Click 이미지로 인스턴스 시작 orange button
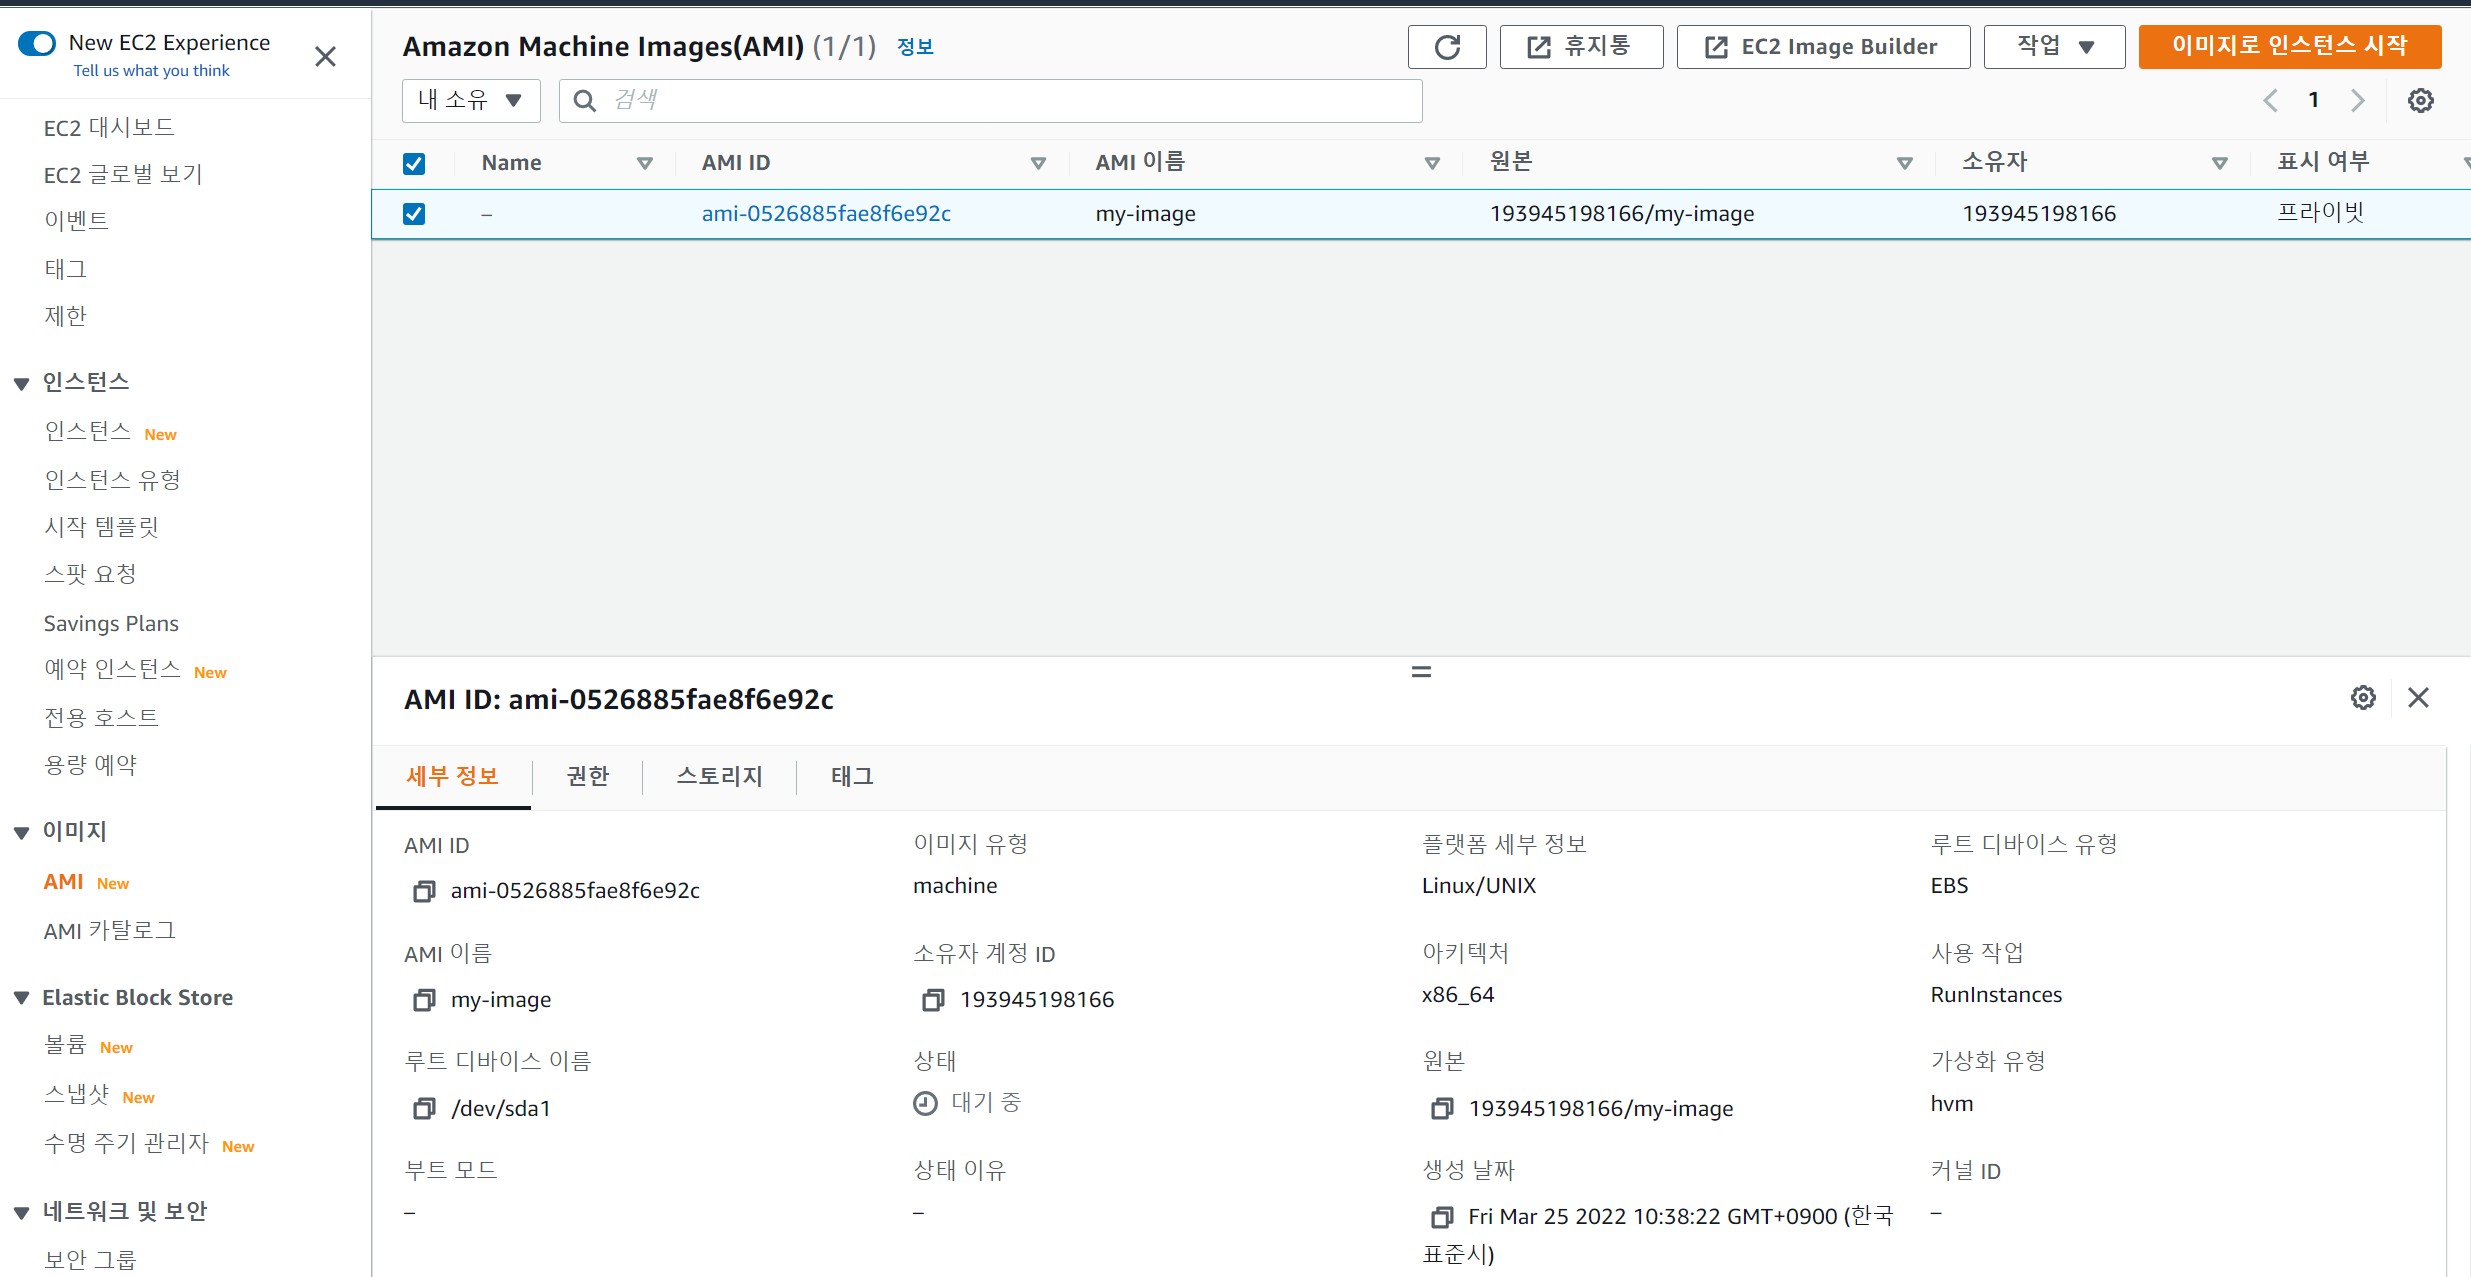2471x1277 pixels. click(2290, 47)
